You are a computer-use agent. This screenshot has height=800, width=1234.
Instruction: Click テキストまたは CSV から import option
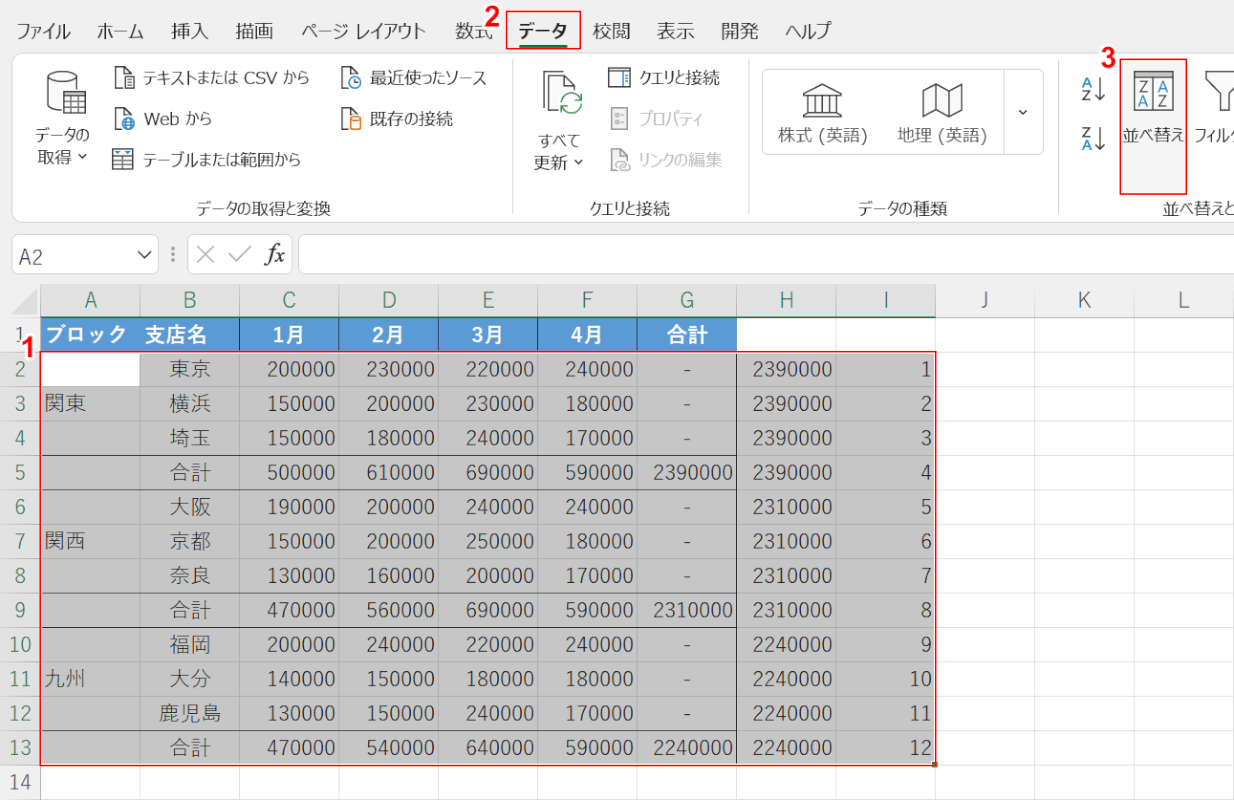pyautogui.click(x=212, y=77)
